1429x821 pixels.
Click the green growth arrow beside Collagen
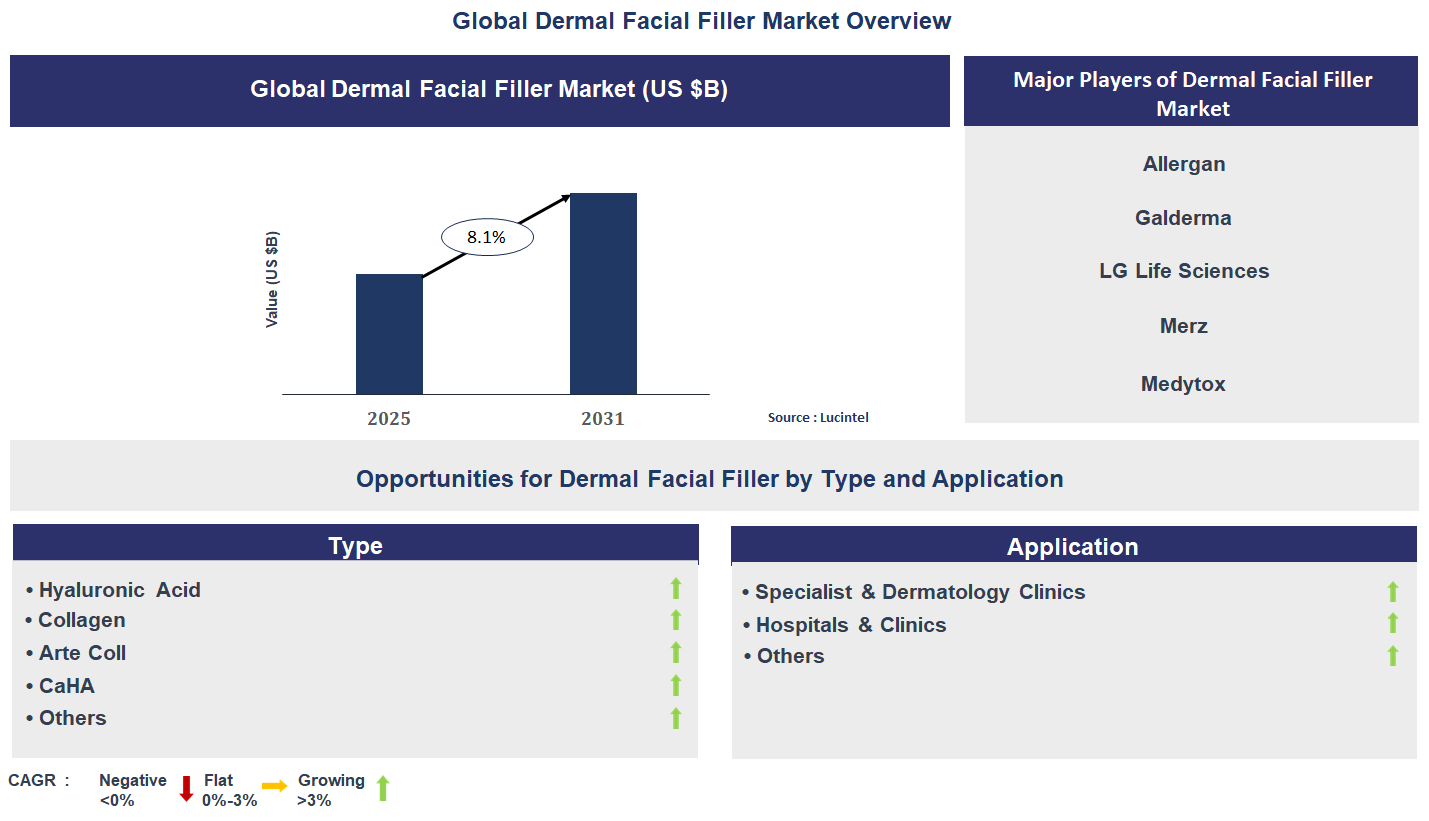pyautogui.click(x=676, y=620)
